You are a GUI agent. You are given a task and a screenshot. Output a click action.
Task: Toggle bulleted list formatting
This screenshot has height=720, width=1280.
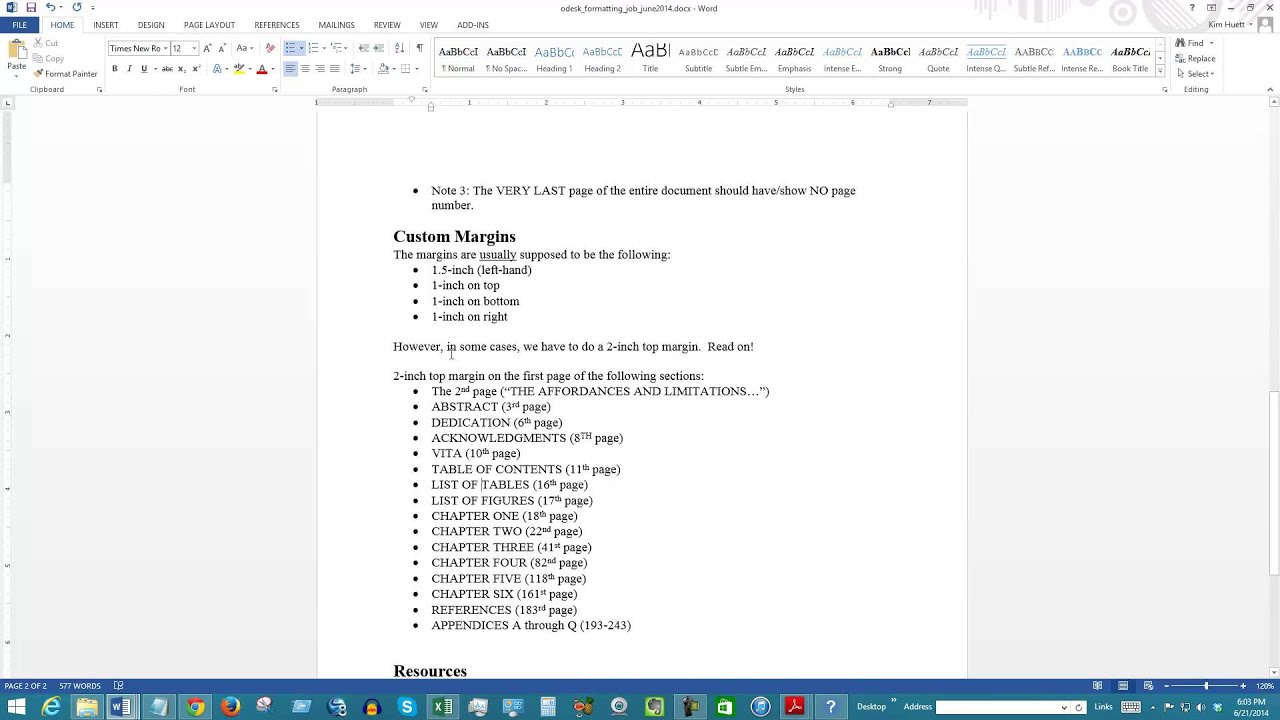[290, 48]
